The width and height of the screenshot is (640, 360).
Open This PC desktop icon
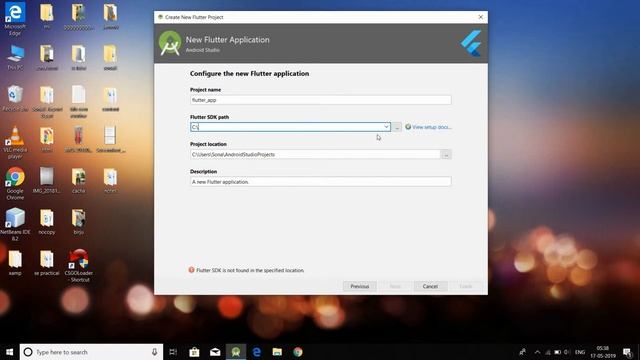[15, 58]
